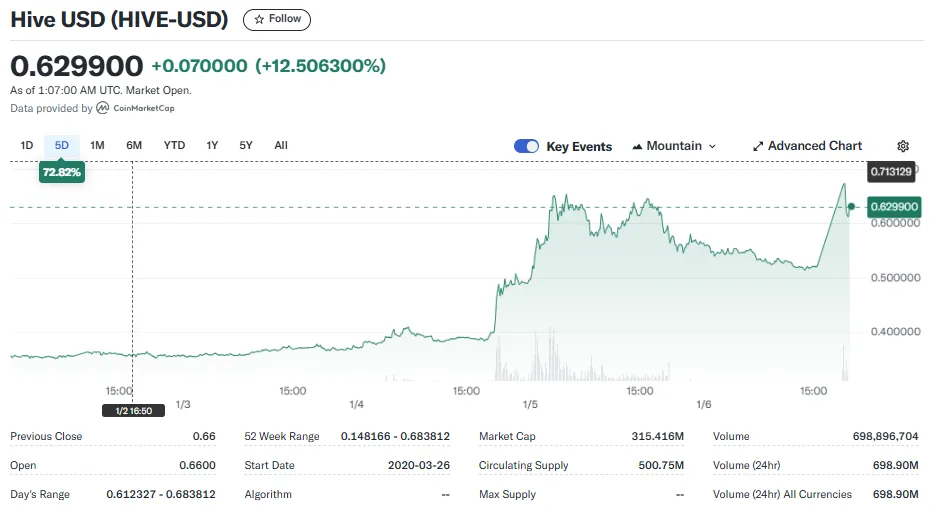The width and height of the screenshot is (943, 516).
Task: Click the Day's Range value 0.612327 - 0.683812
Action: click(x=161, y=494)
